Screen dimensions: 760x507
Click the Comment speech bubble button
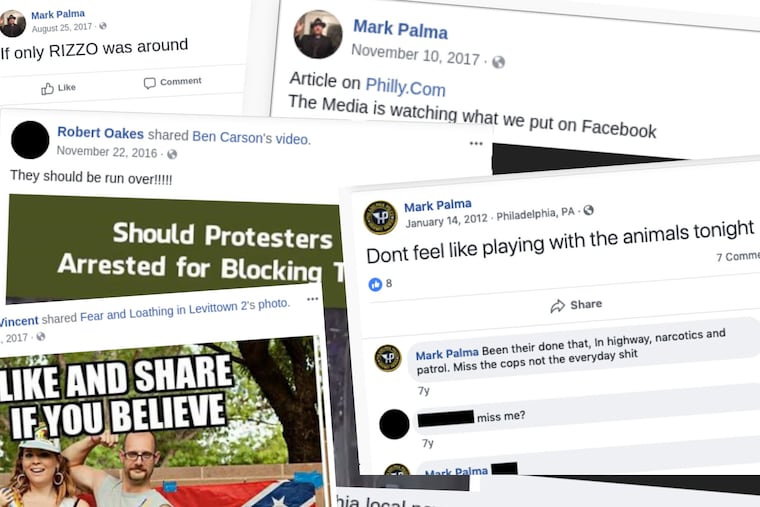(172, 82)
